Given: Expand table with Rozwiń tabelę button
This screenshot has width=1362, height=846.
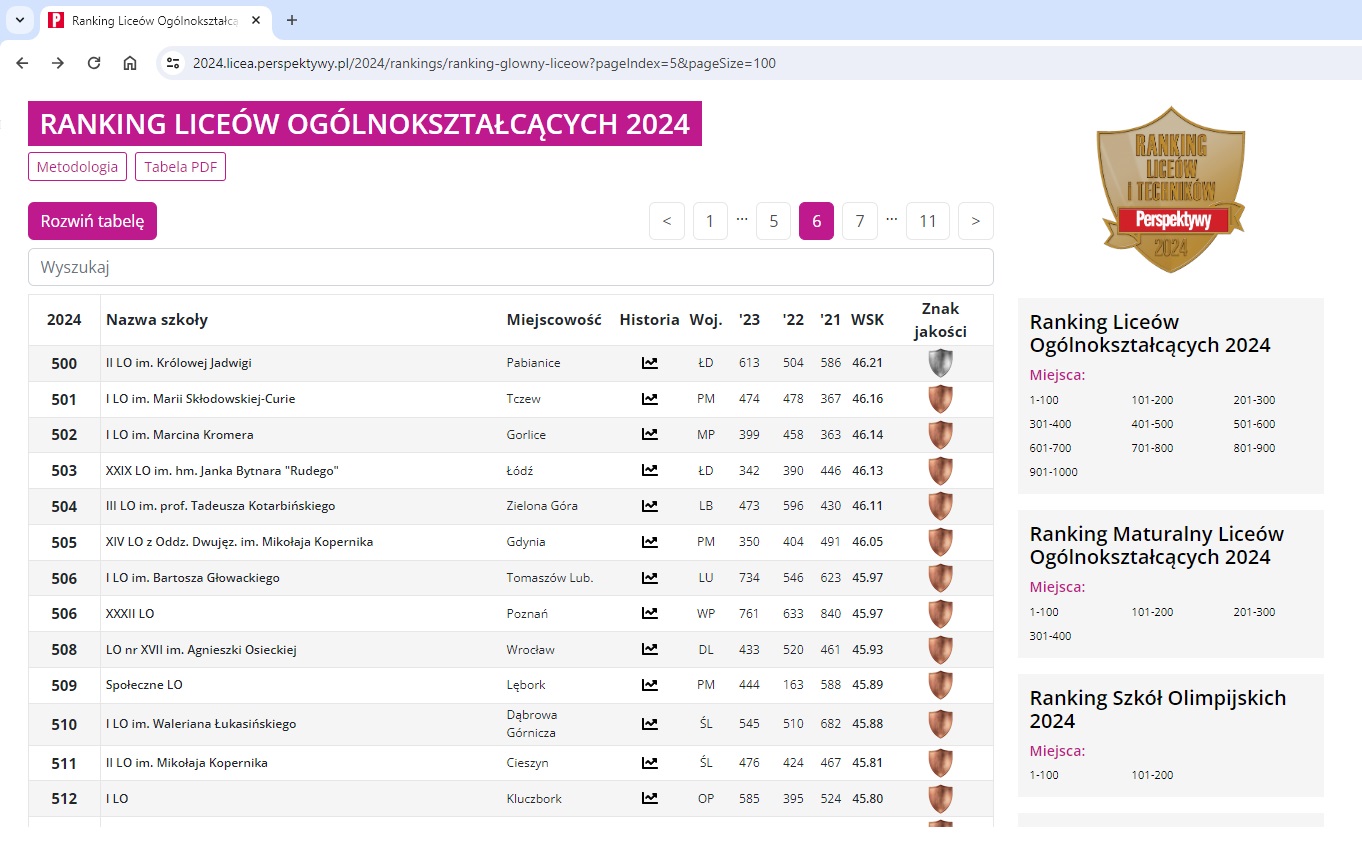Looking at the screenshot, I should coord(92,221).
